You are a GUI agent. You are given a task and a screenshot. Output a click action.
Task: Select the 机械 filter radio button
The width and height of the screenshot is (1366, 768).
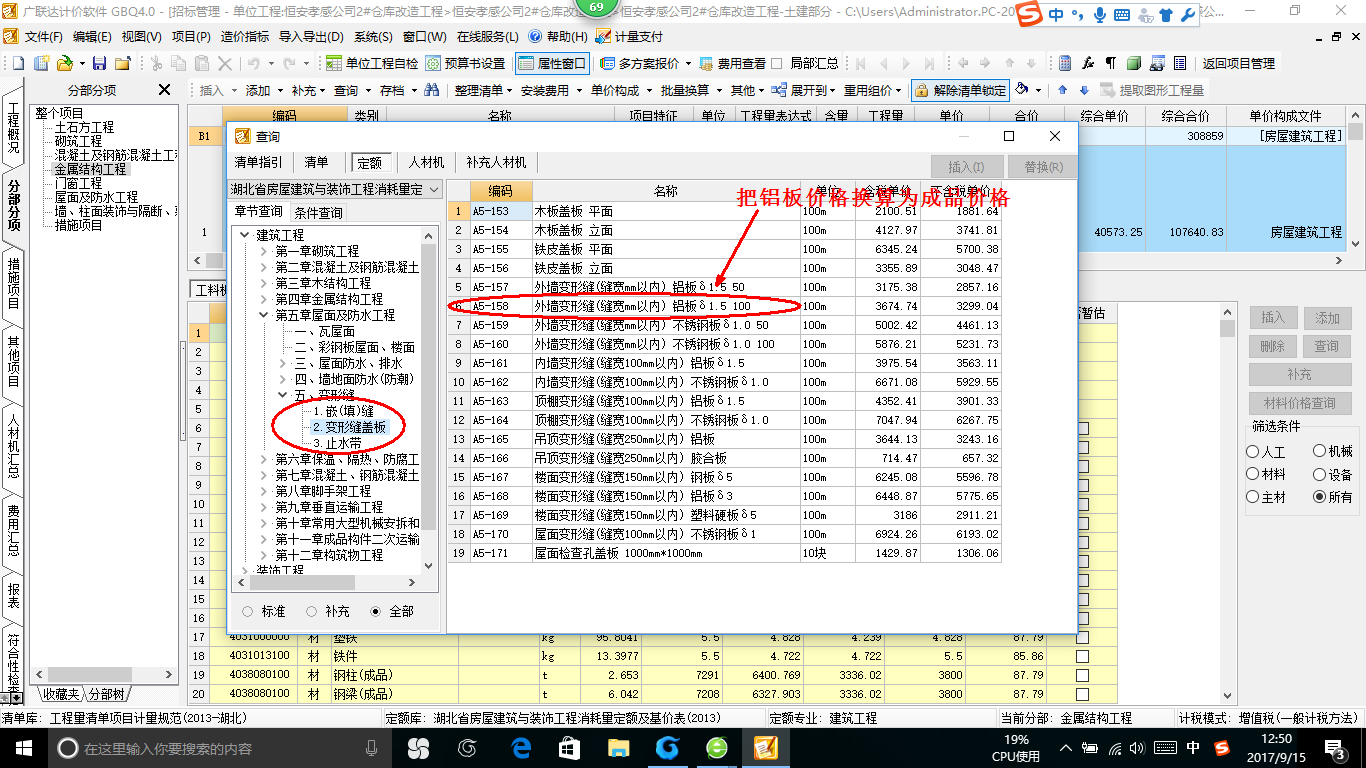pyautogui.click(x=1320, y=452)
